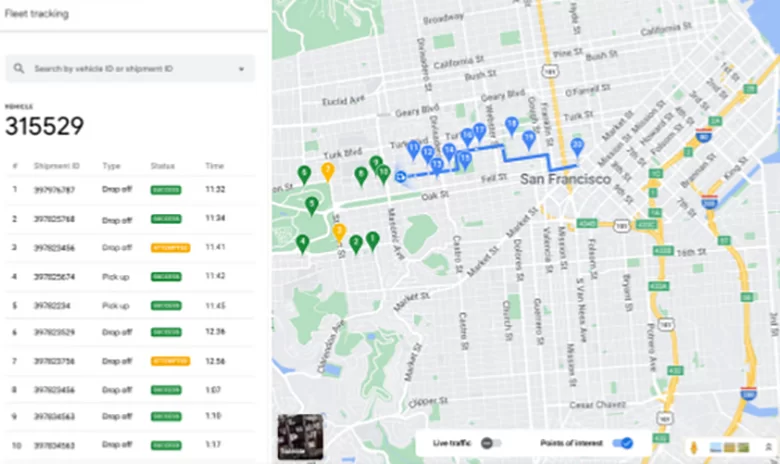
Task: Select the blue map pin numbered 18
Action: 511,126
